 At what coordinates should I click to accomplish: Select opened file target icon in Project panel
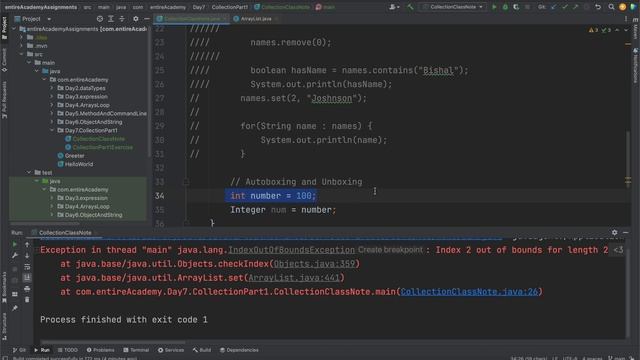click(x=100, y=19)
